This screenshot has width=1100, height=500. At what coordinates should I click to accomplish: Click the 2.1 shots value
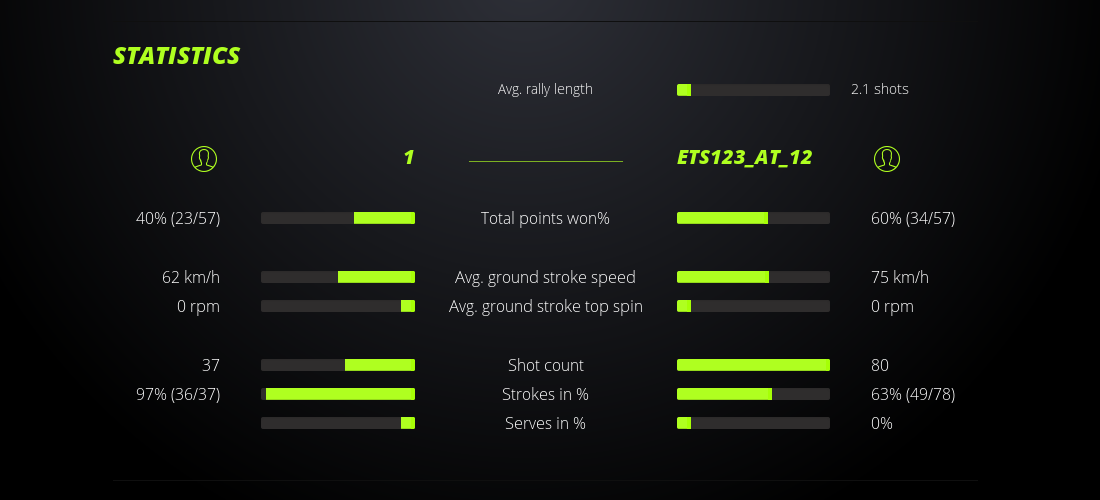(x=879, y=89)
